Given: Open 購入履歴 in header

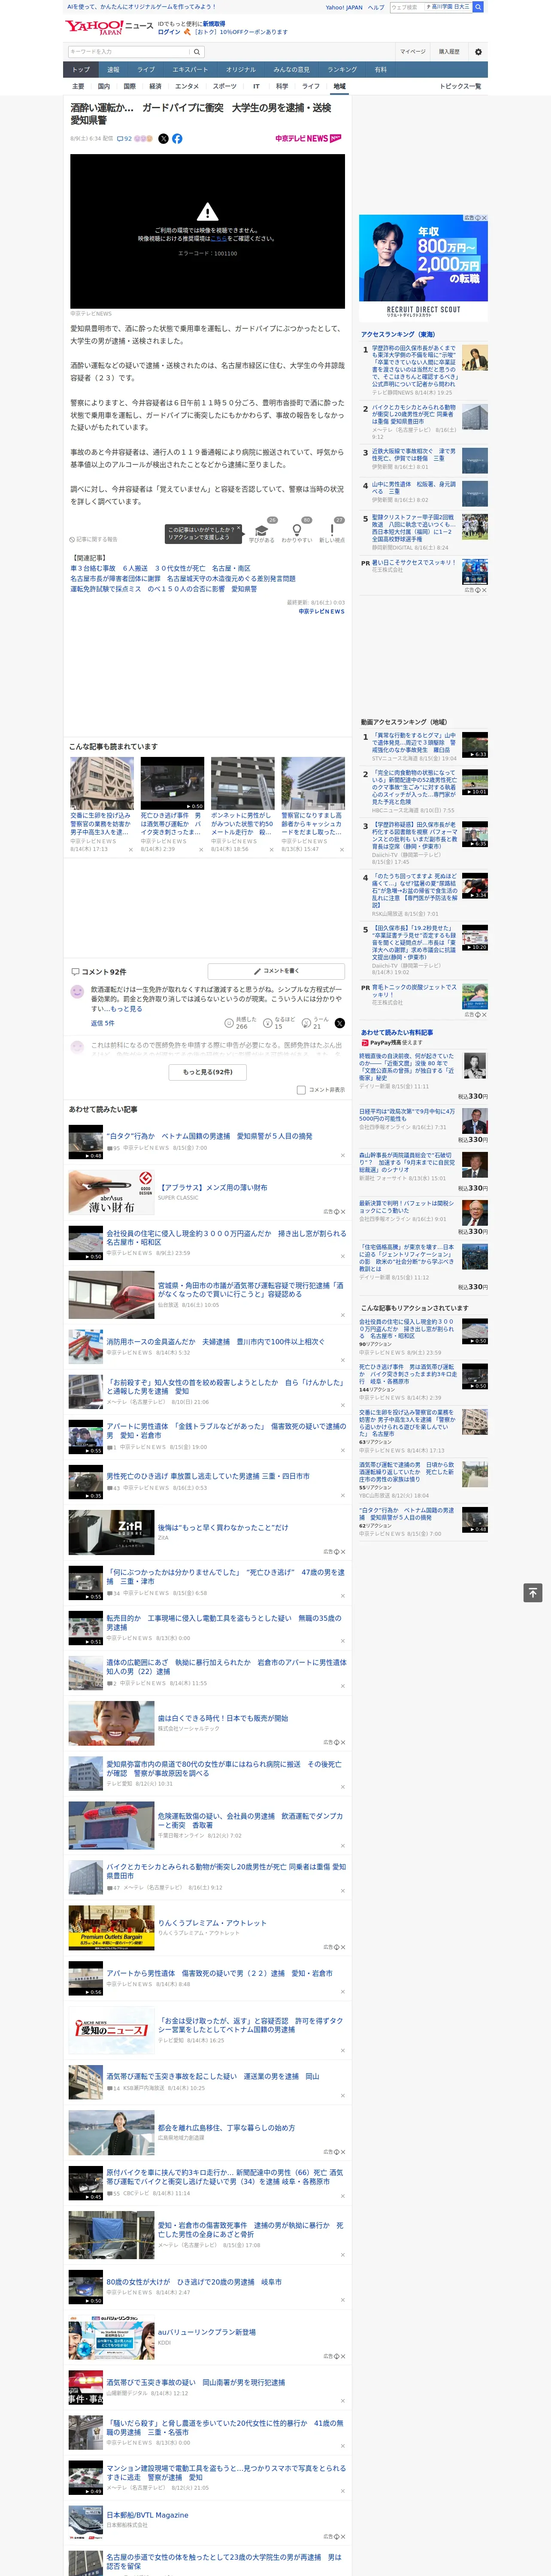Looking at the screenshot, I should coord(449,51).
